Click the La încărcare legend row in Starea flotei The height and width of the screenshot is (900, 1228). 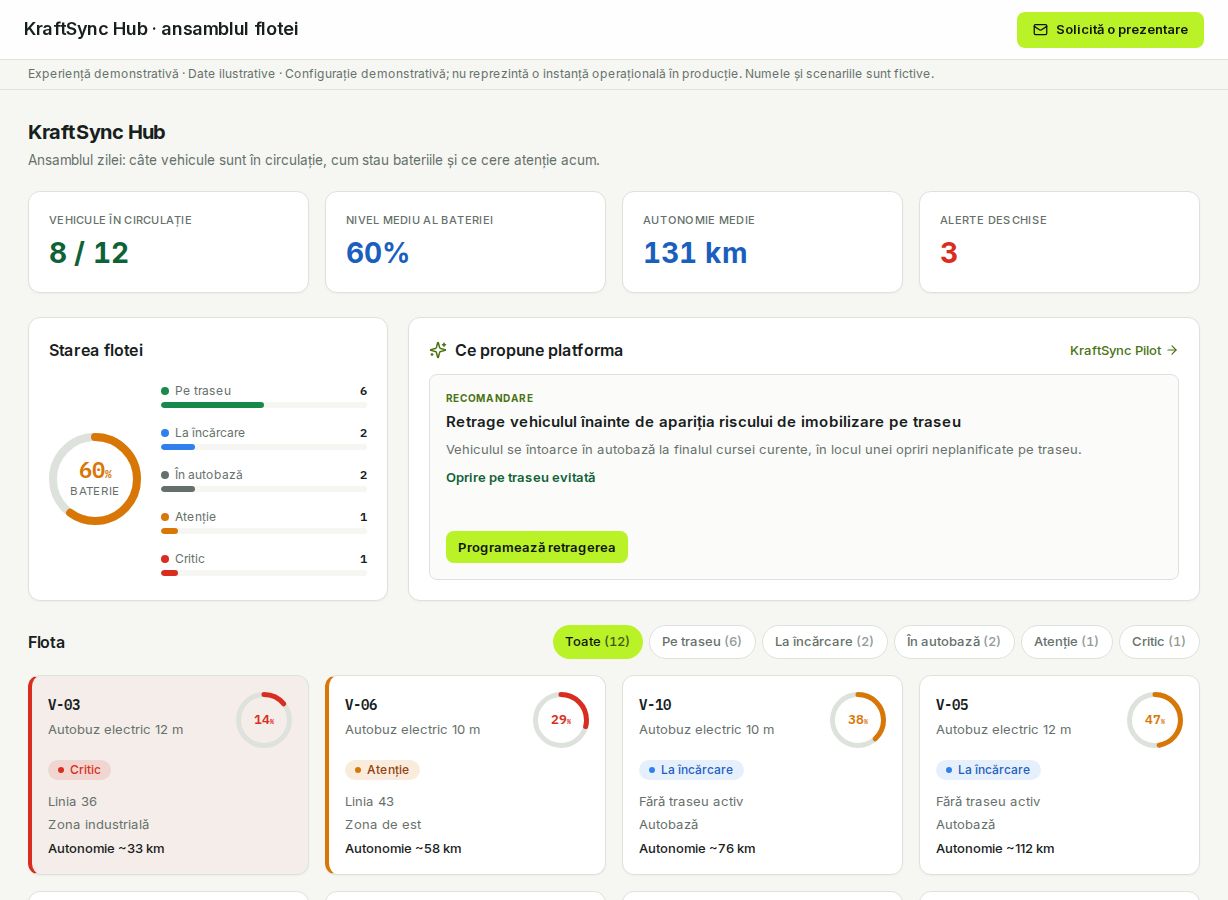pyautogui.click(x=264, y=438)
